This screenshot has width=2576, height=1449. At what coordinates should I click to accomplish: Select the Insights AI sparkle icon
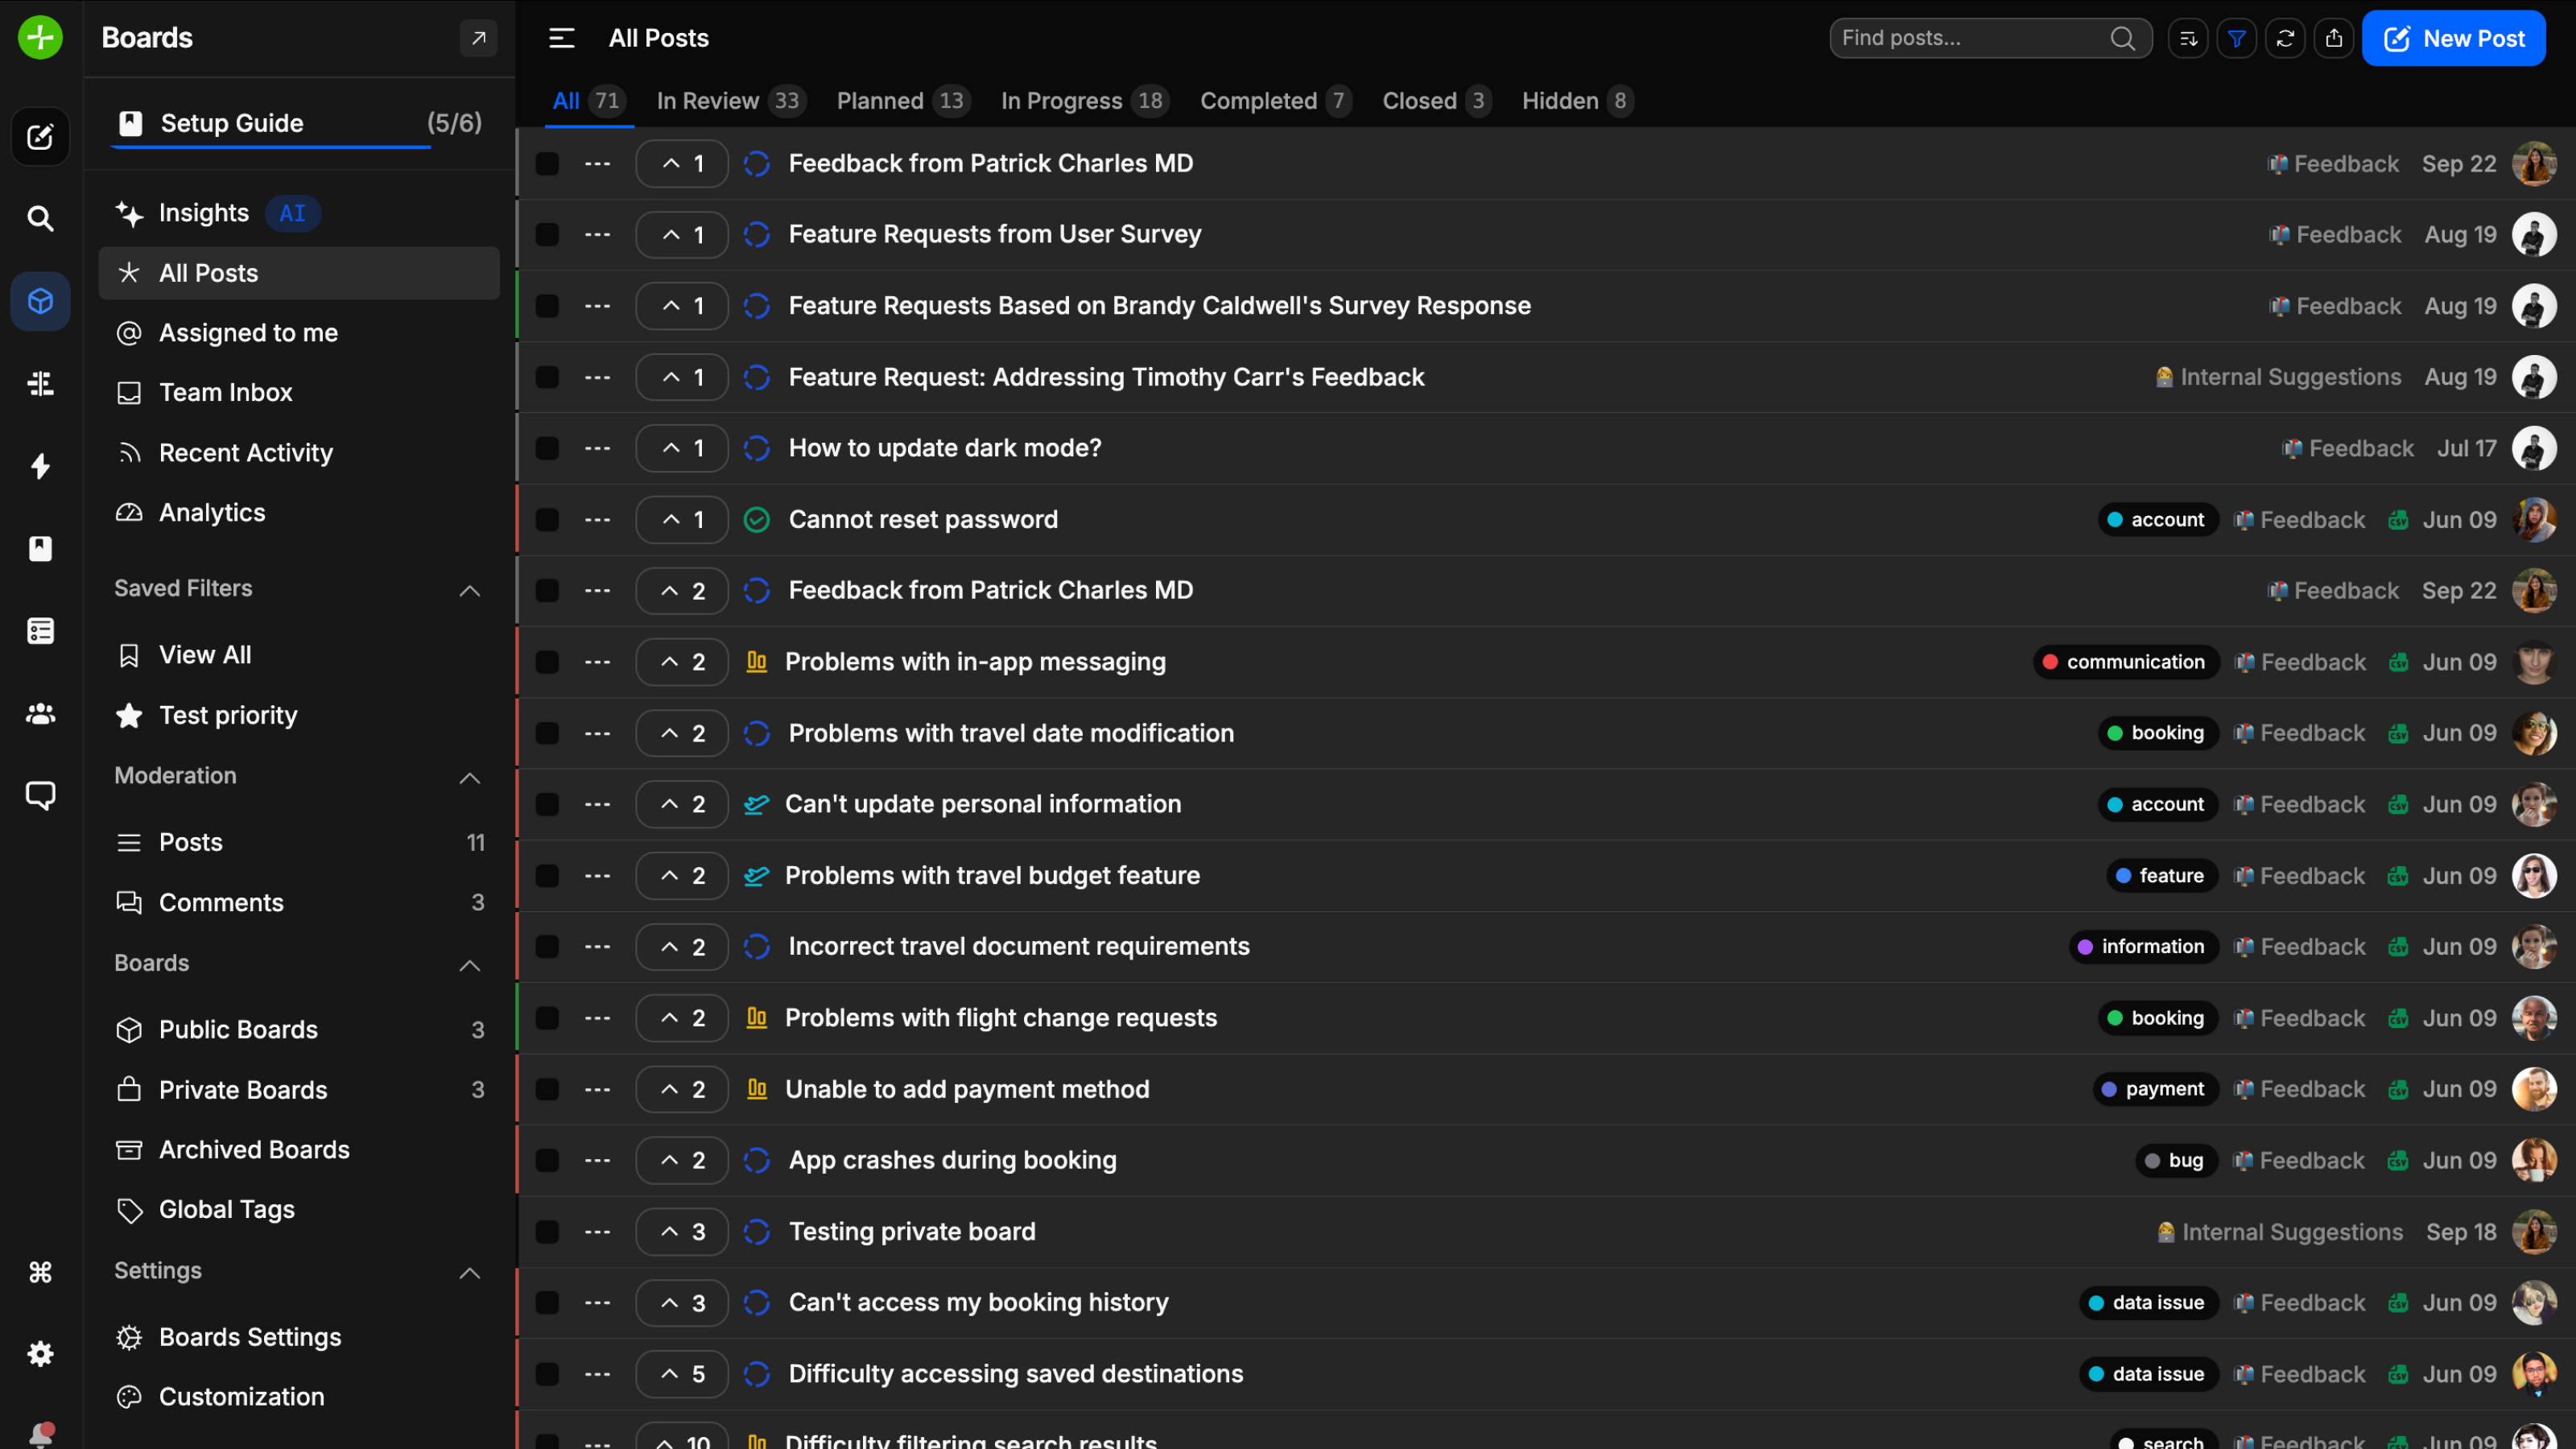click(130, 213)
